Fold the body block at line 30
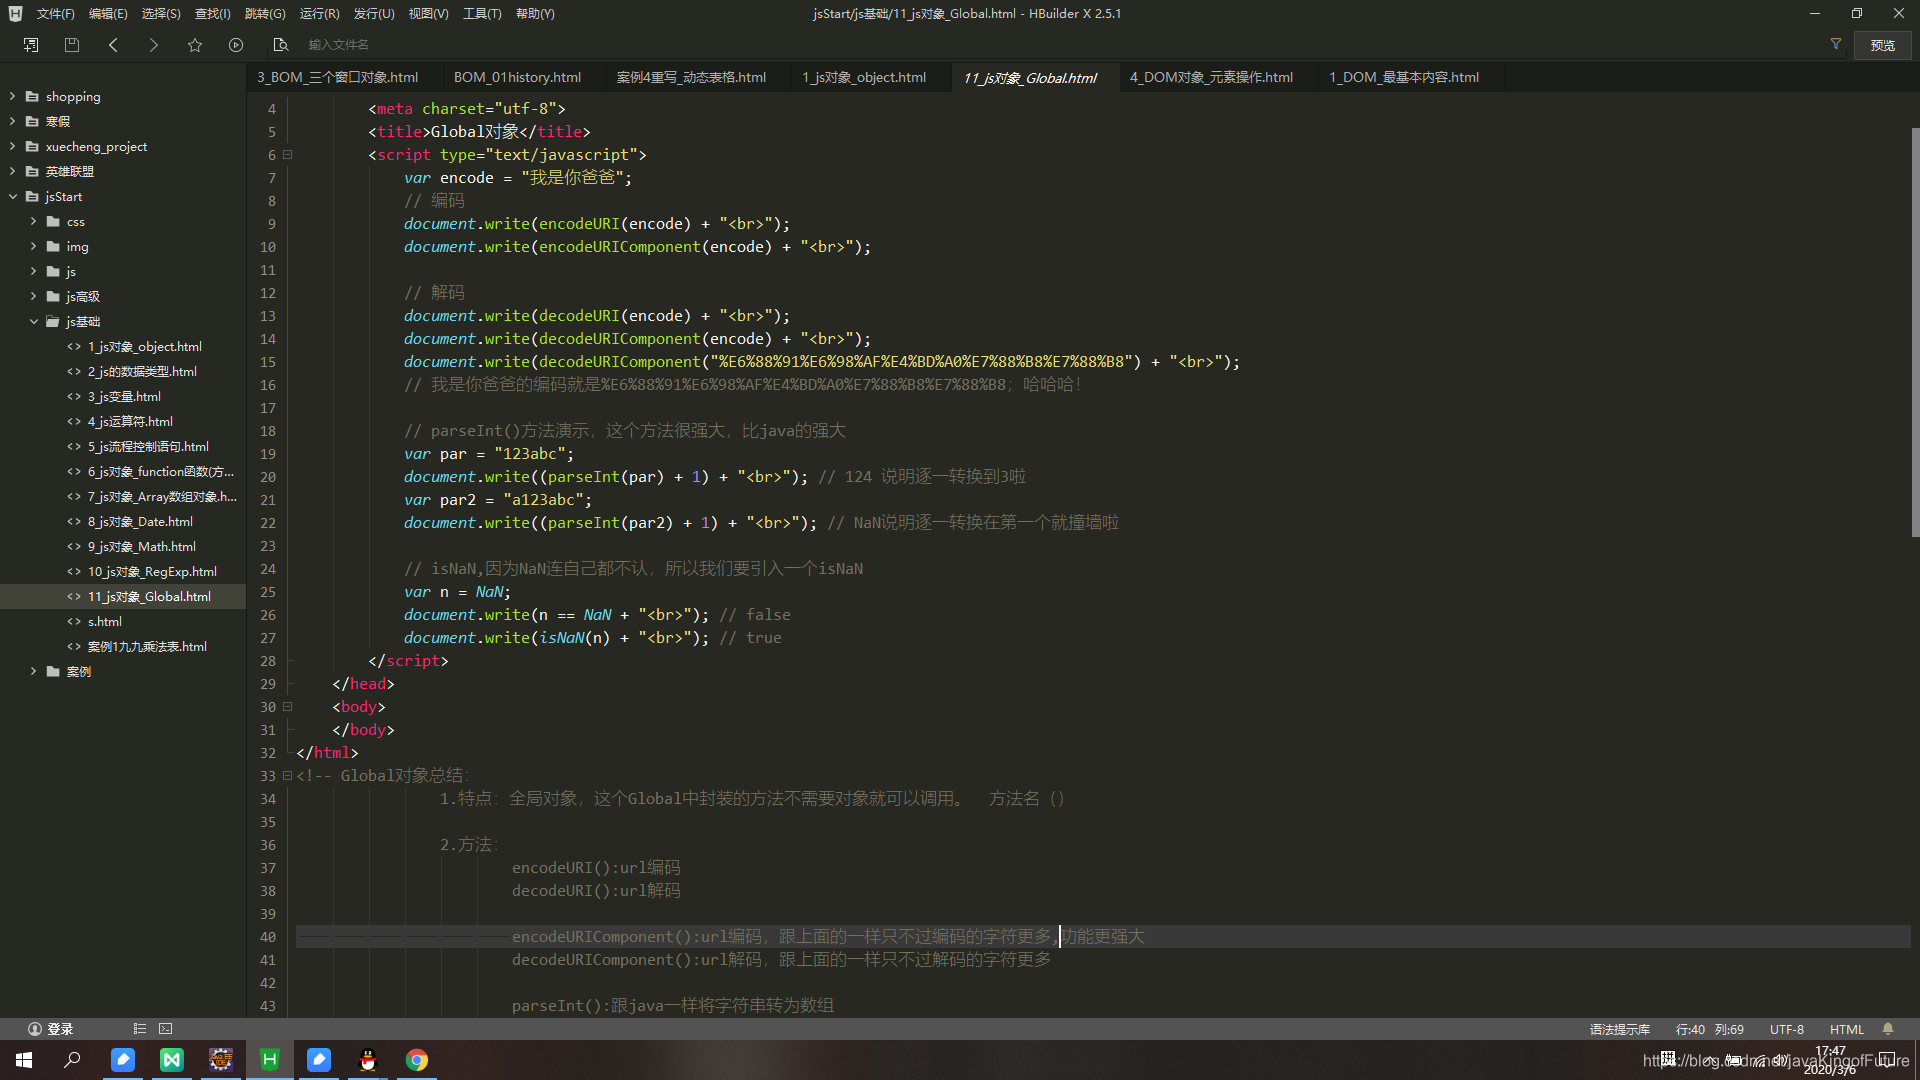This screenshot has height=1080, width=1920. (x=288, y=706)
